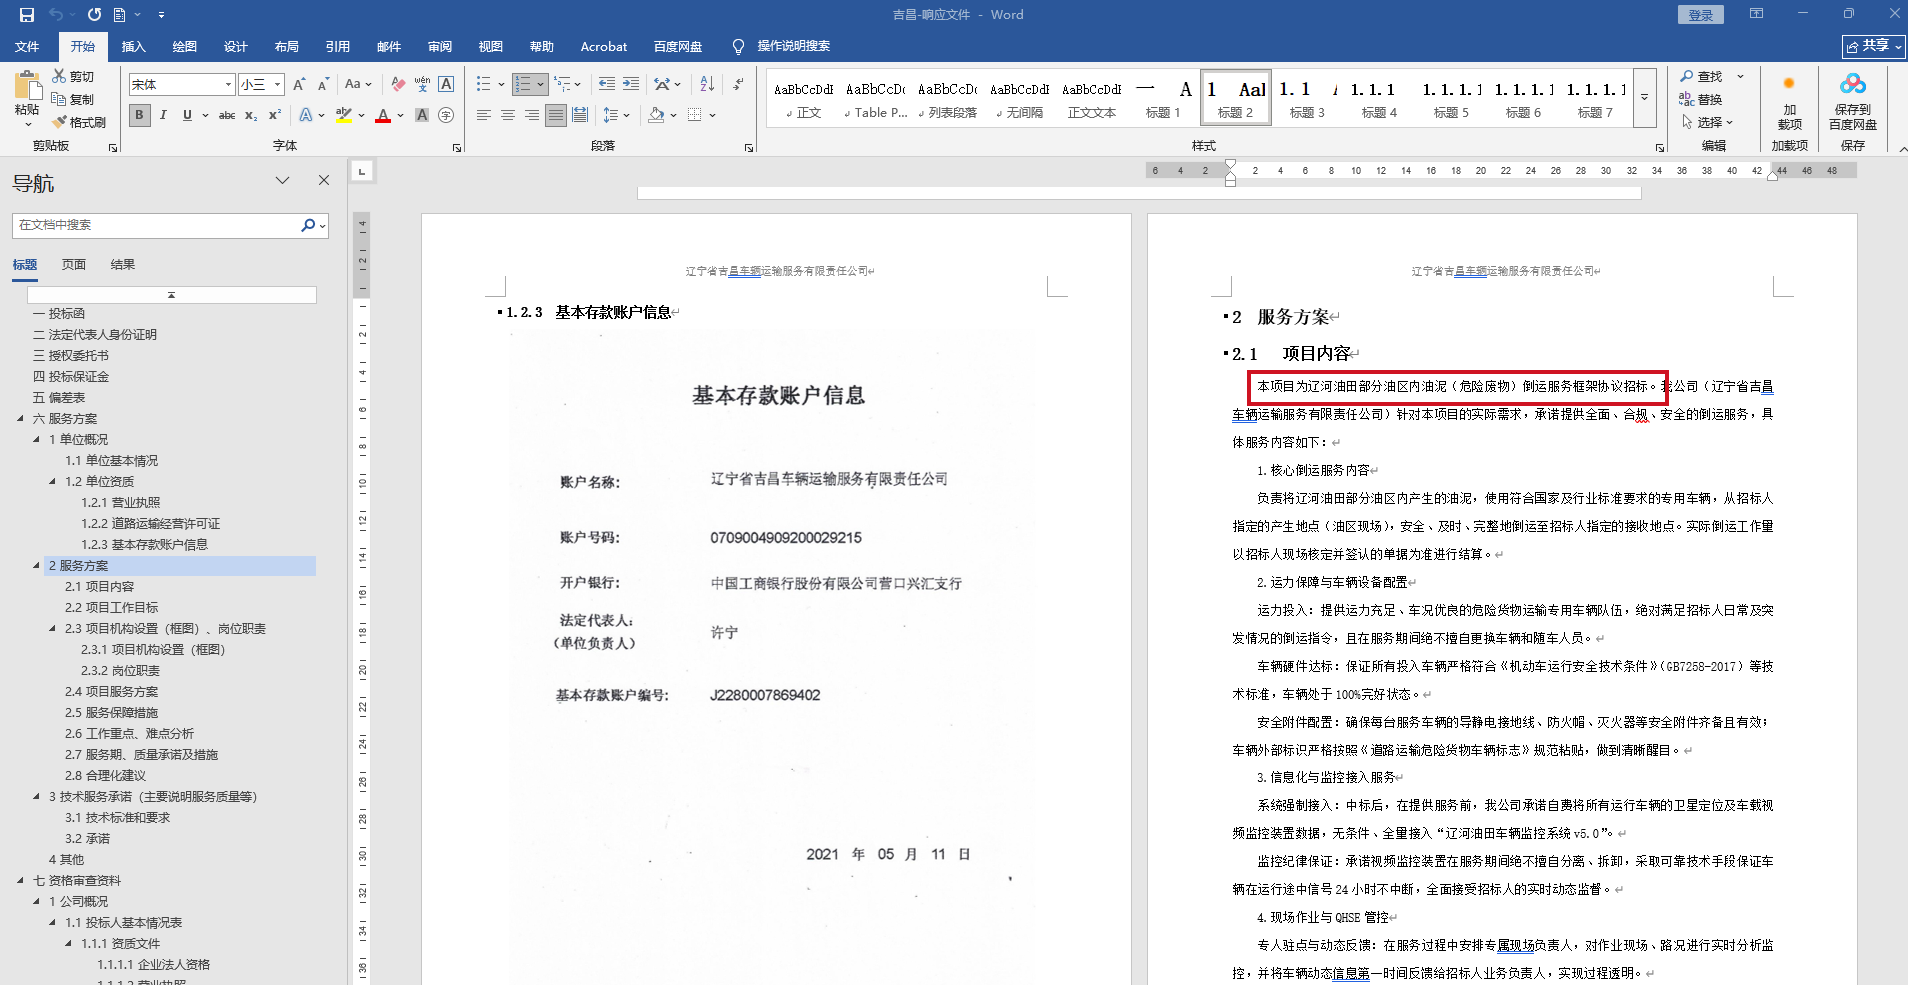Apply distributed alignment to the paragraph
This screenshot has height=985, width=1908.
coord(580,115)
